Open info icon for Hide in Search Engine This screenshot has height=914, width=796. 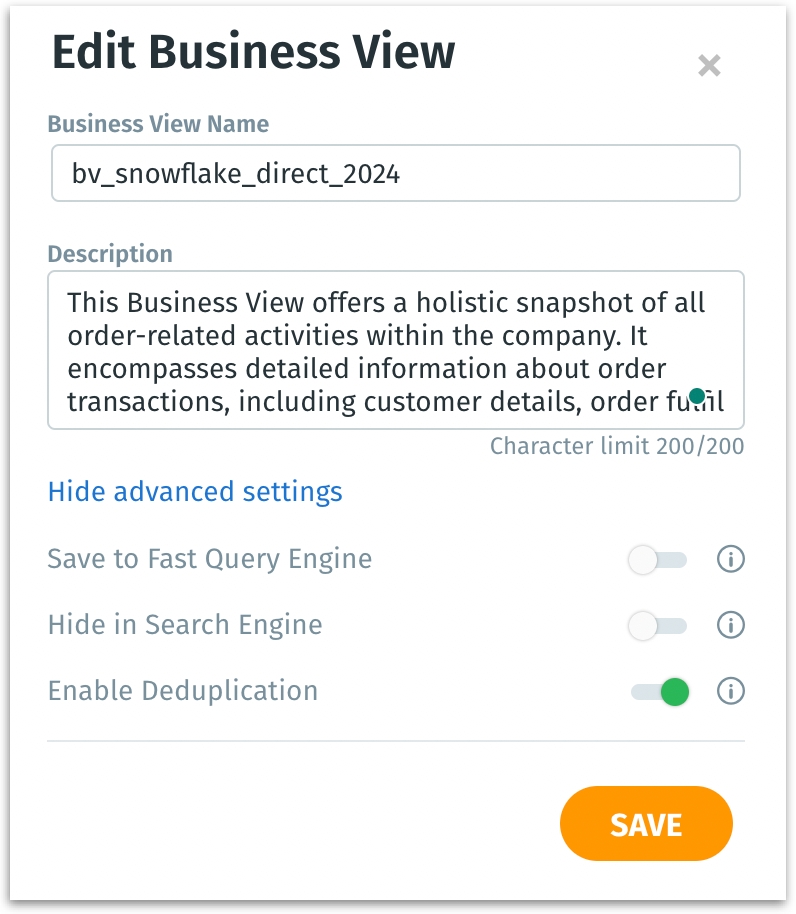(730, 625)
